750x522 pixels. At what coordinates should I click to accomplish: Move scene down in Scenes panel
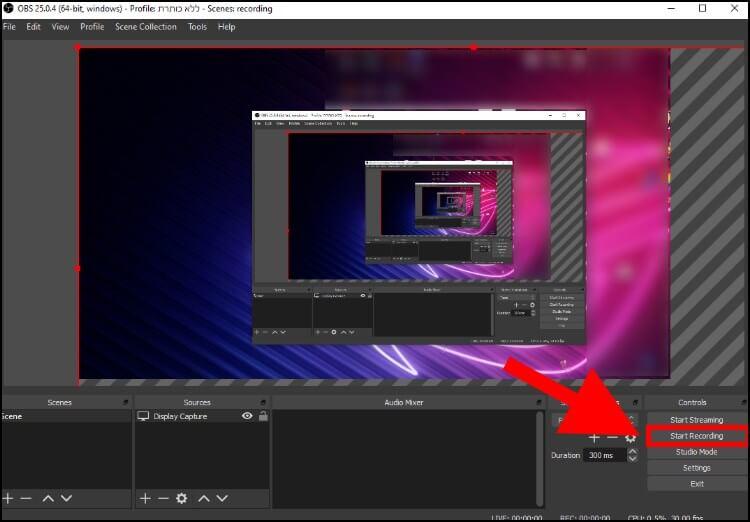point(66,499)
